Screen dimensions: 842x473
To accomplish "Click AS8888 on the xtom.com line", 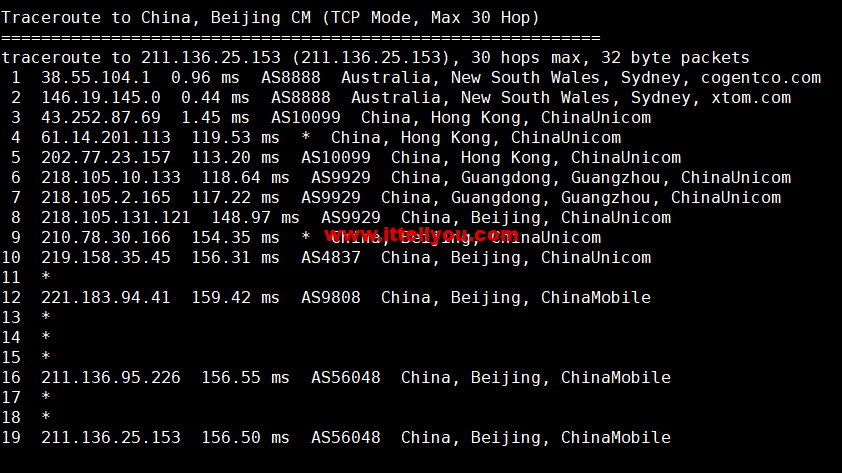I will 301,98.
